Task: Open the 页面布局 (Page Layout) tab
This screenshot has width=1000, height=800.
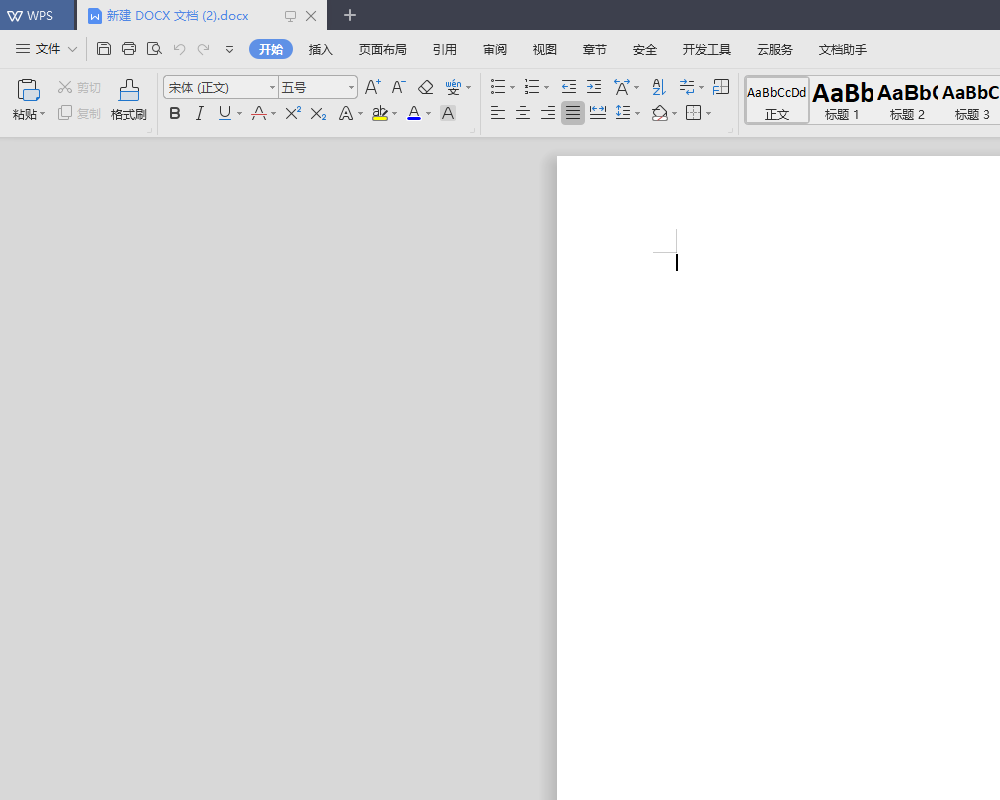Action: coord(383,49)
